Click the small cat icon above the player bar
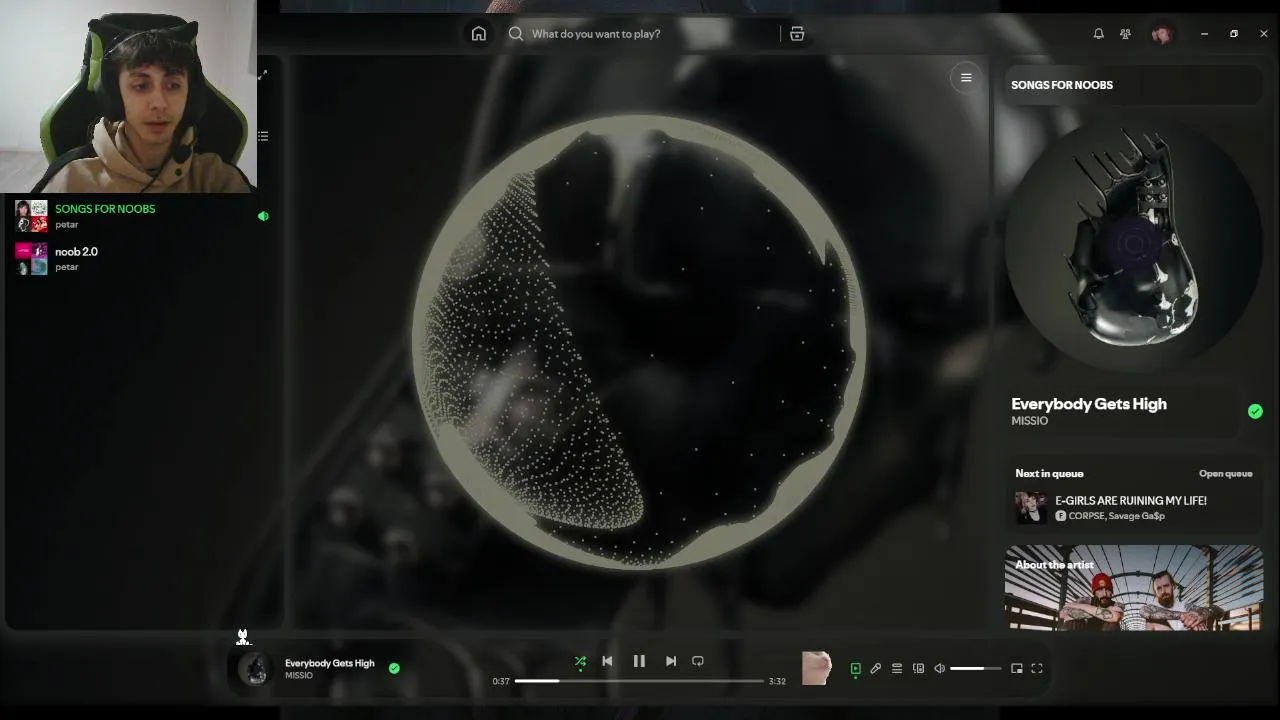The width and height of the screenshot is (1280, 720). [x=242, y=636]
